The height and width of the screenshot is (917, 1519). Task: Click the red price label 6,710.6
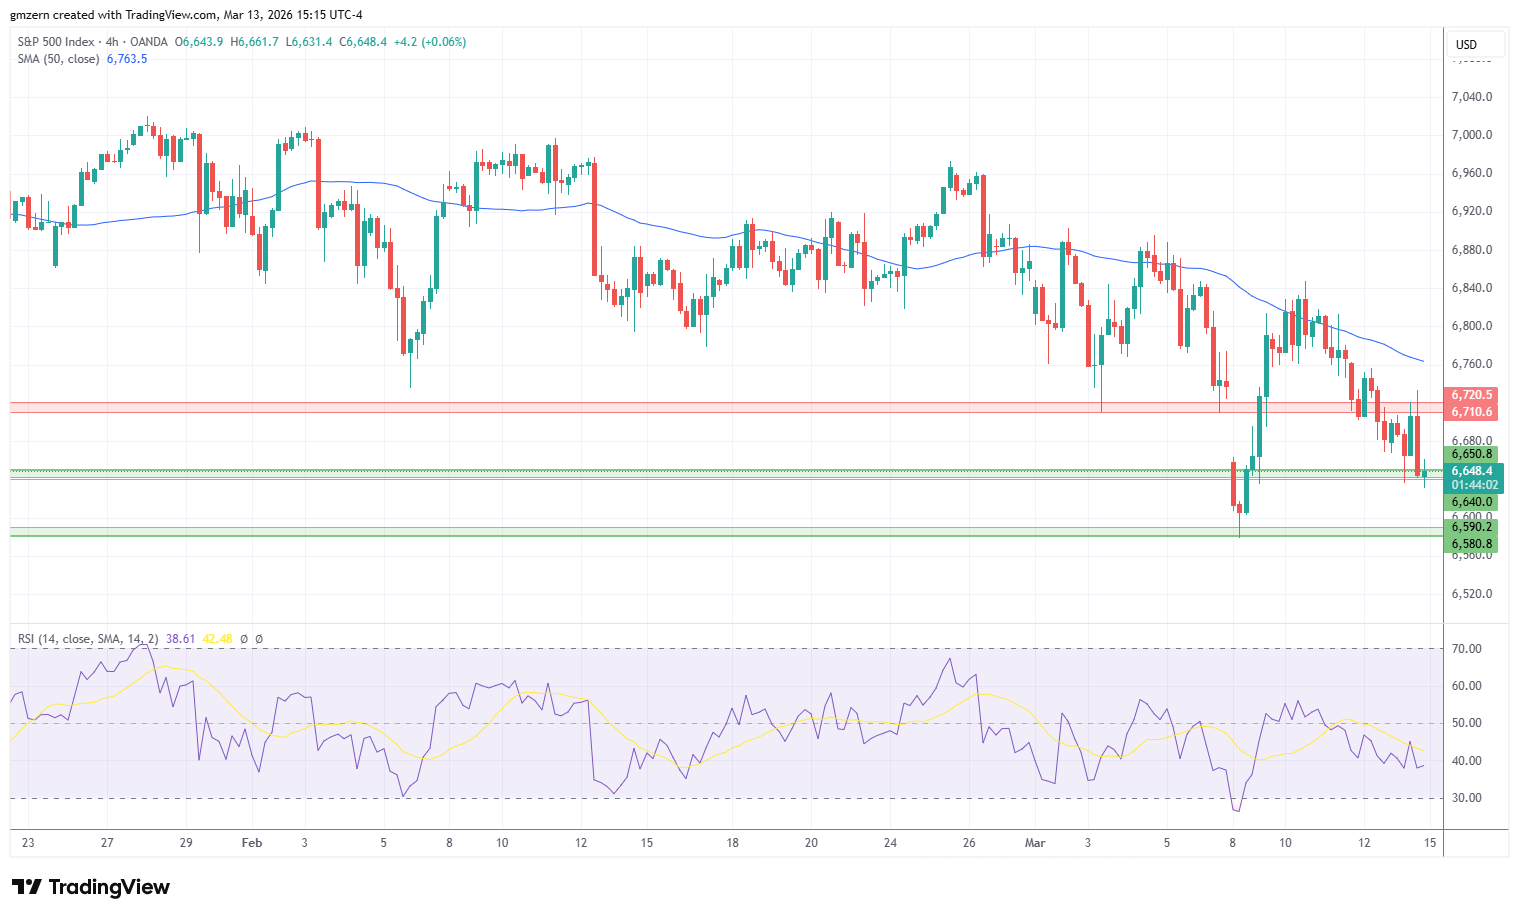pos(1472,412)
